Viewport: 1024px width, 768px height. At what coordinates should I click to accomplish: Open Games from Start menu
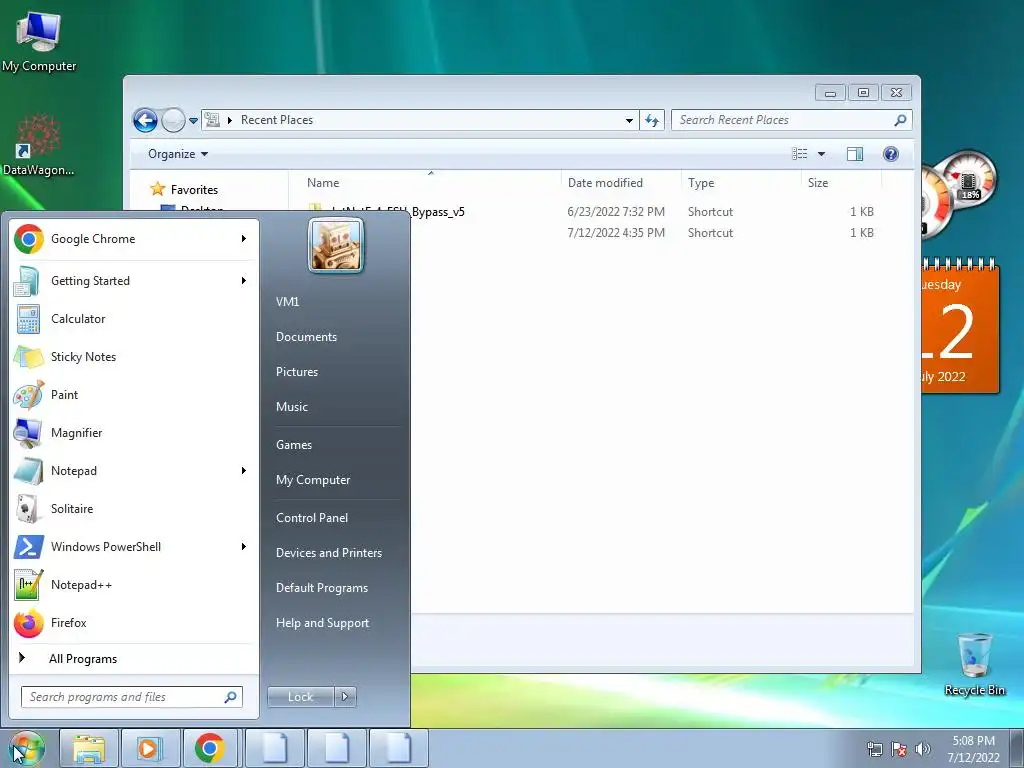(294, 445)
